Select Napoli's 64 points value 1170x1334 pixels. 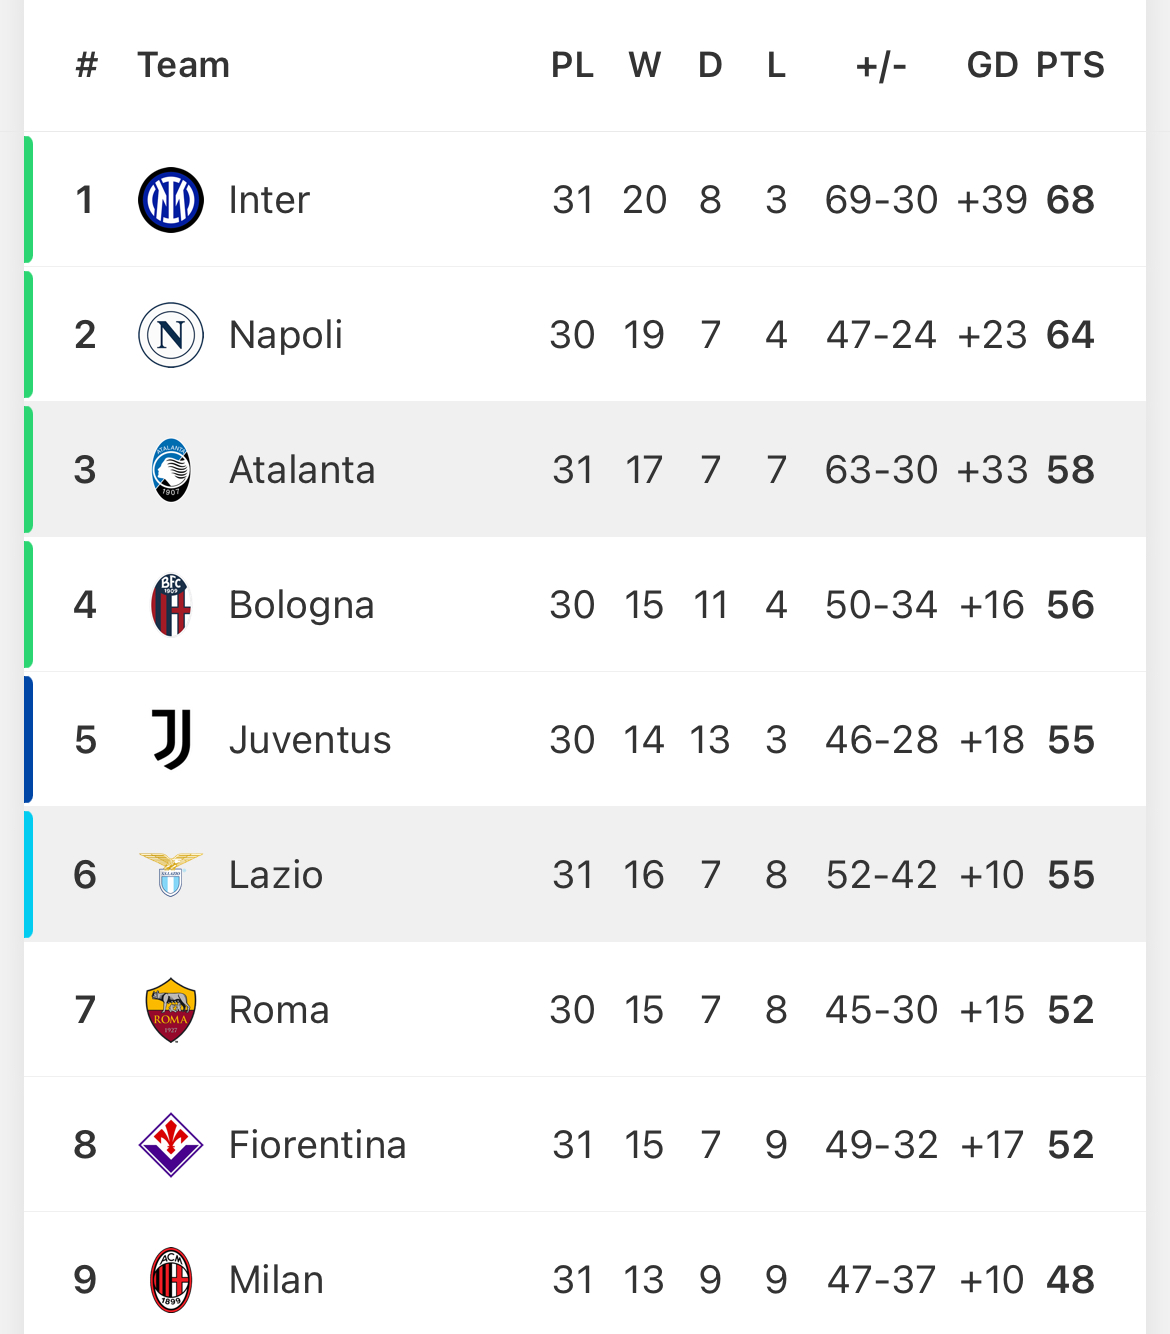(x=1070, y=335)
